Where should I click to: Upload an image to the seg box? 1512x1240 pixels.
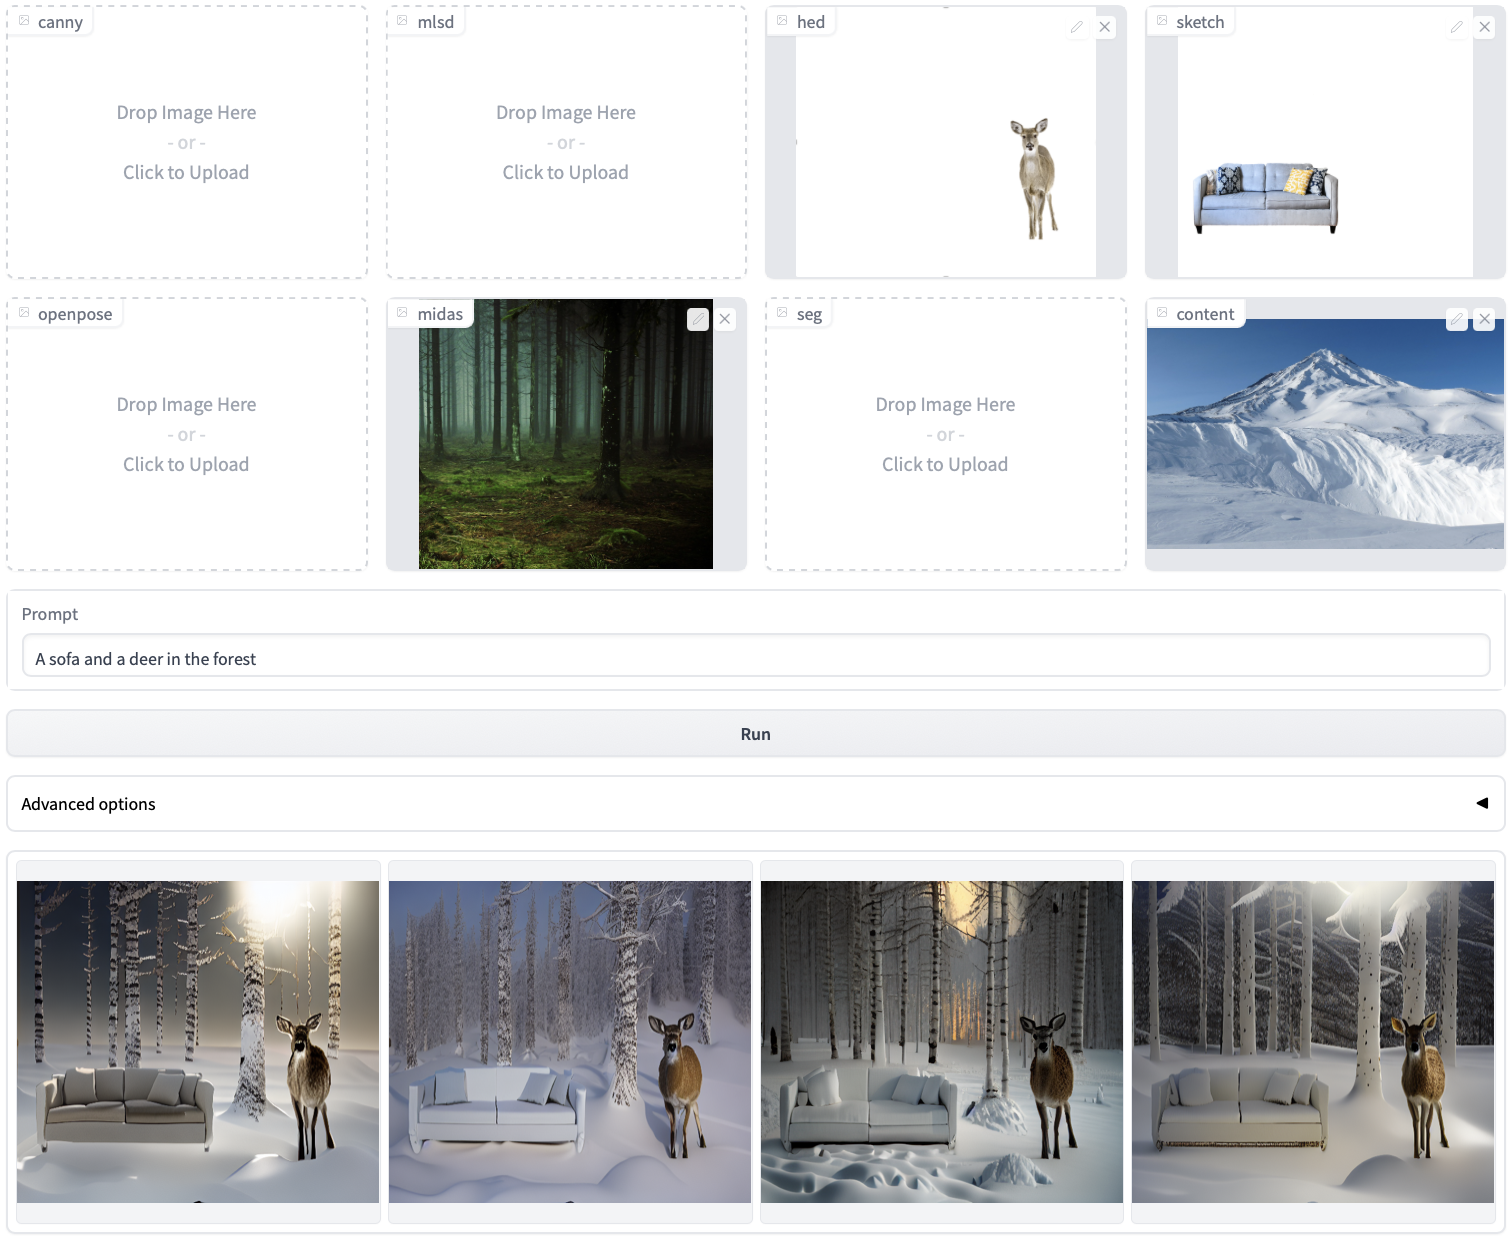[946, 435]
